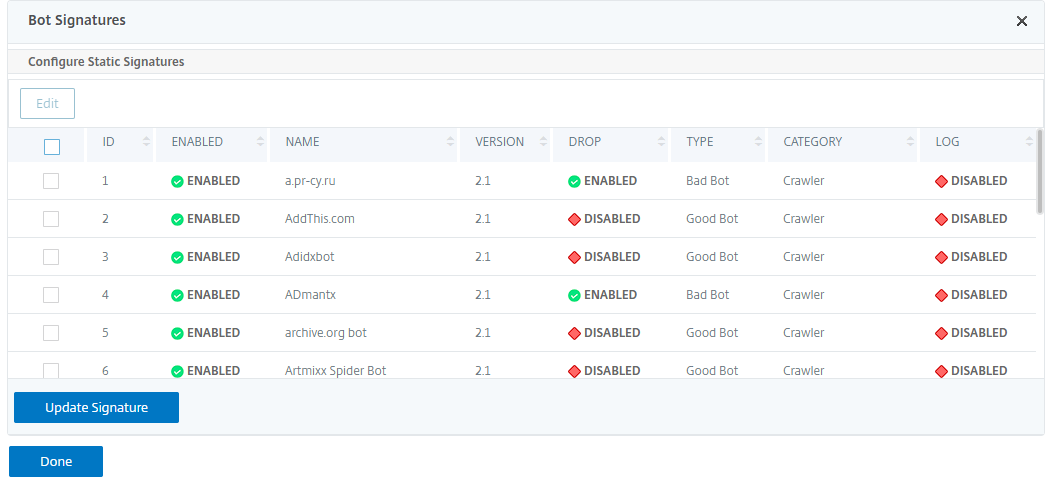Click the Configure Static Signatures heading
Screen dimensions: 1051x481
pos(106,62)
